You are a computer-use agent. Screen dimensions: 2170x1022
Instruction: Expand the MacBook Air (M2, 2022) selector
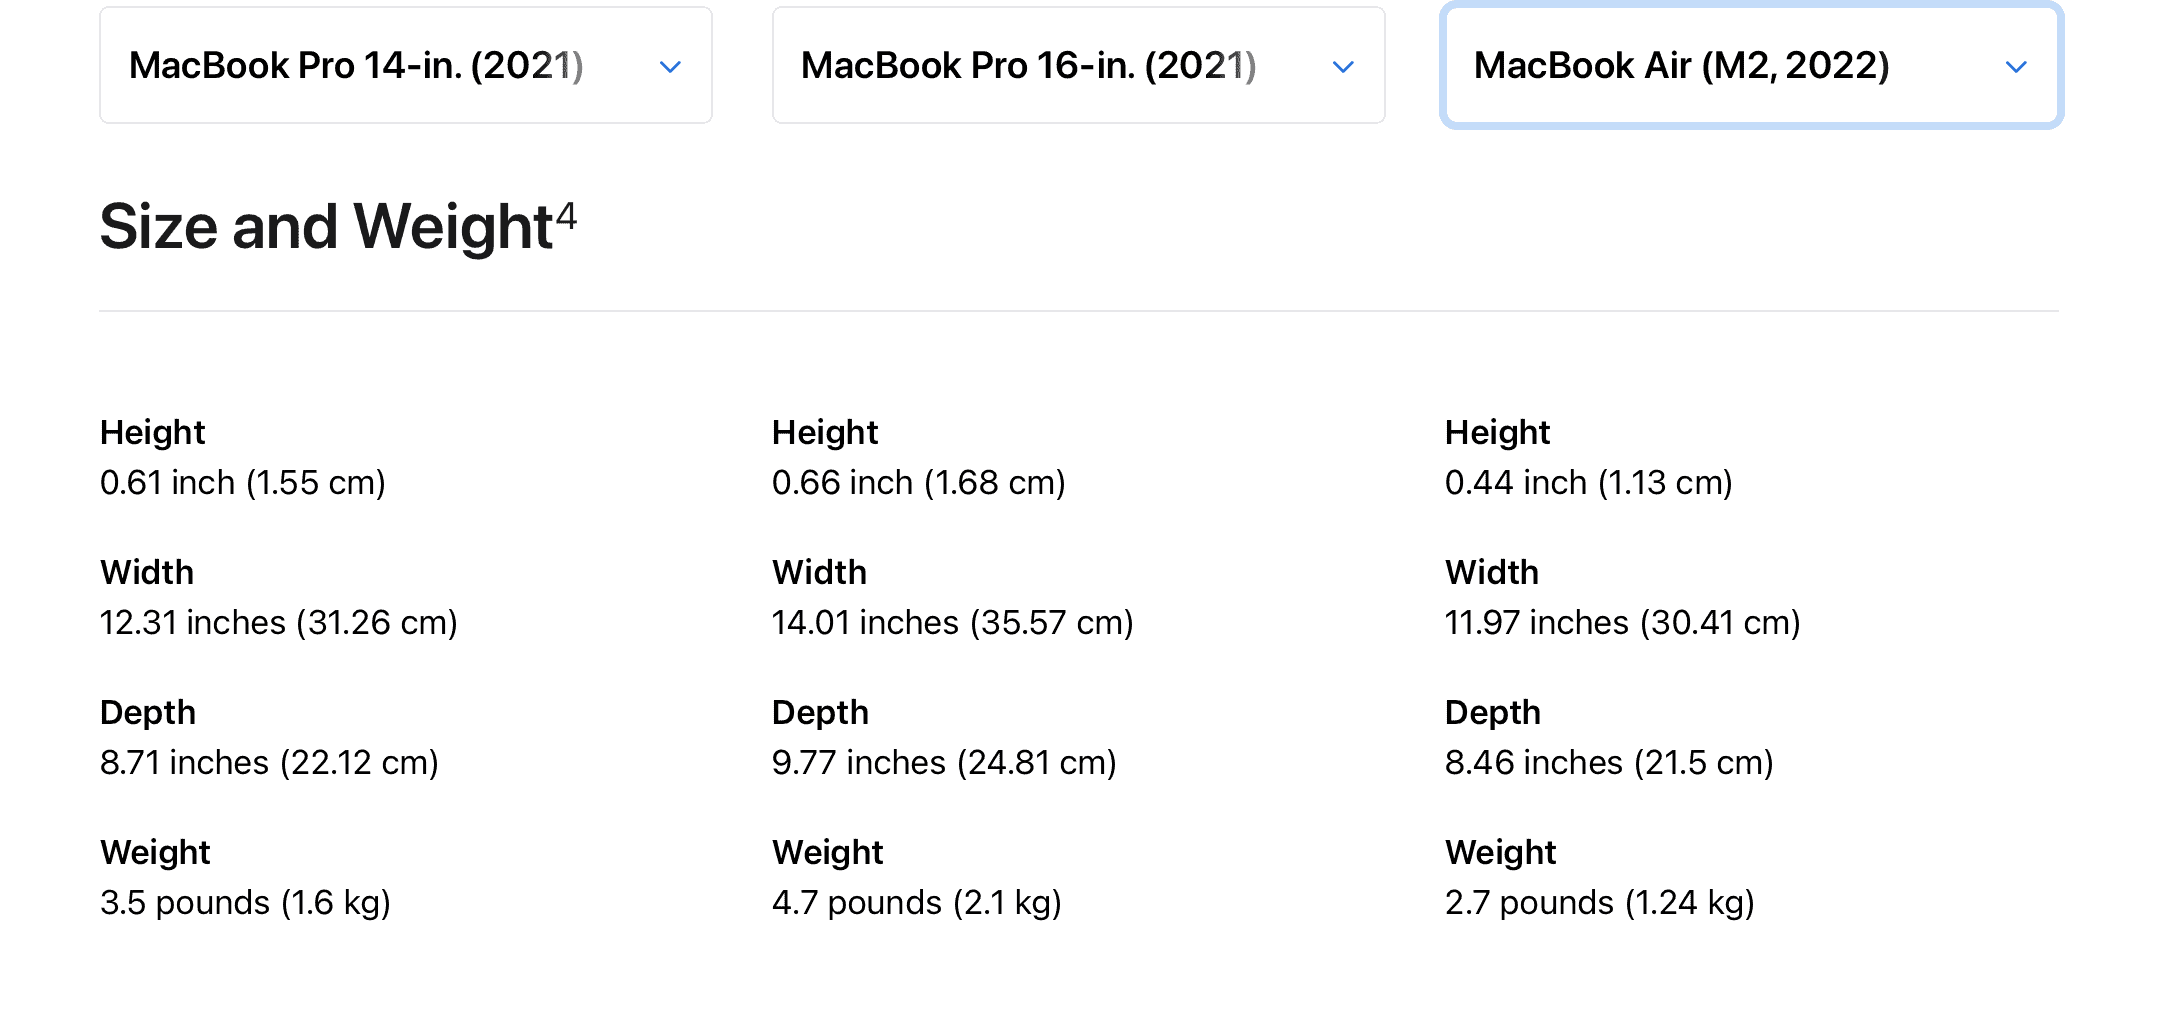coord(1750,66)
